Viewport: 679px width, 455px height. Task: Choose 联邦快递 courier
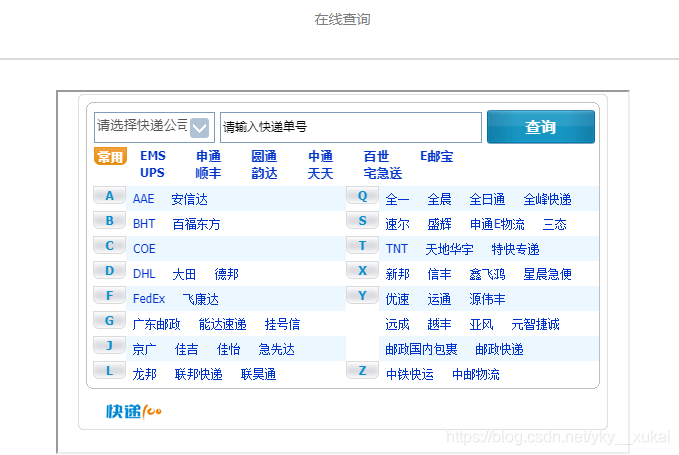tap(198, 374)
